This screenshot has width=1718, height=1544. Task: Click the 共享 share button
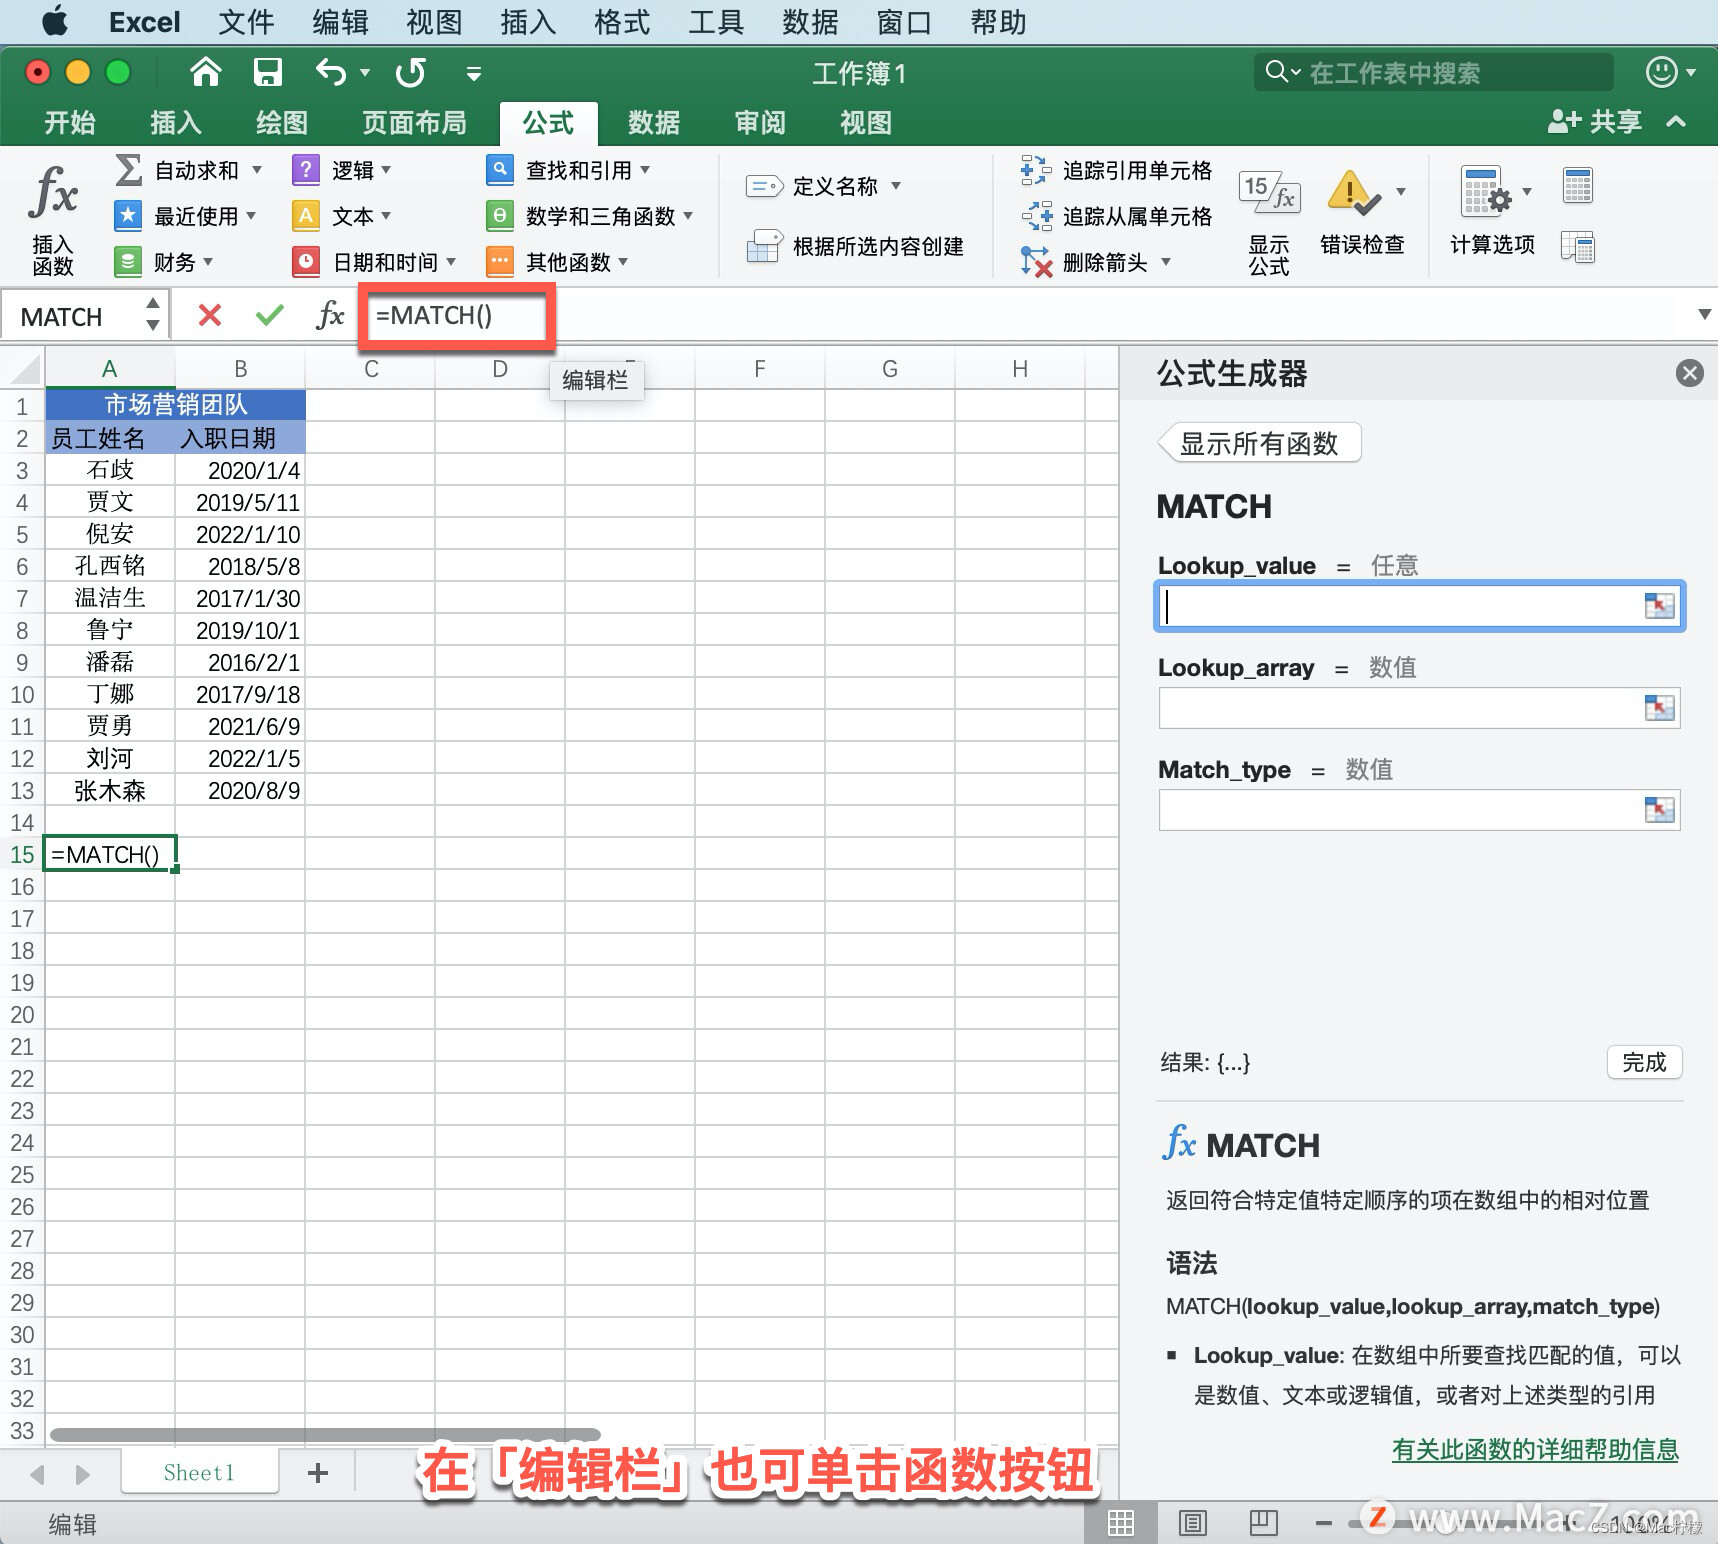(x=1595, y=122)
